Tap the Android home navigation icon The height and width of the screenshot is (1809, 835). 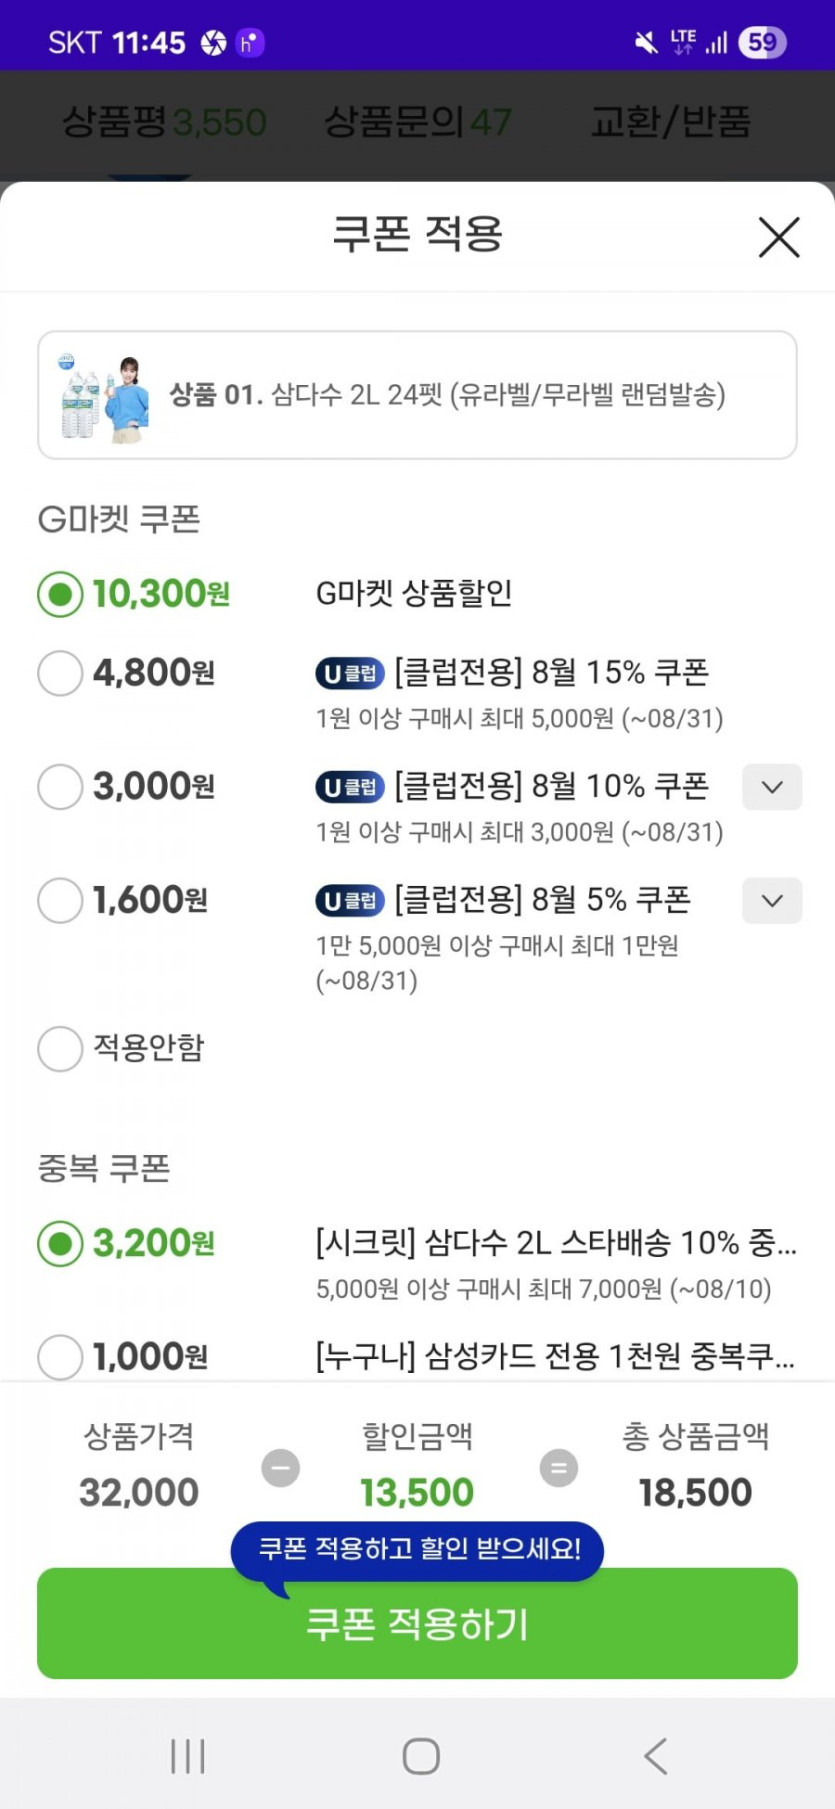[420, 1756]
